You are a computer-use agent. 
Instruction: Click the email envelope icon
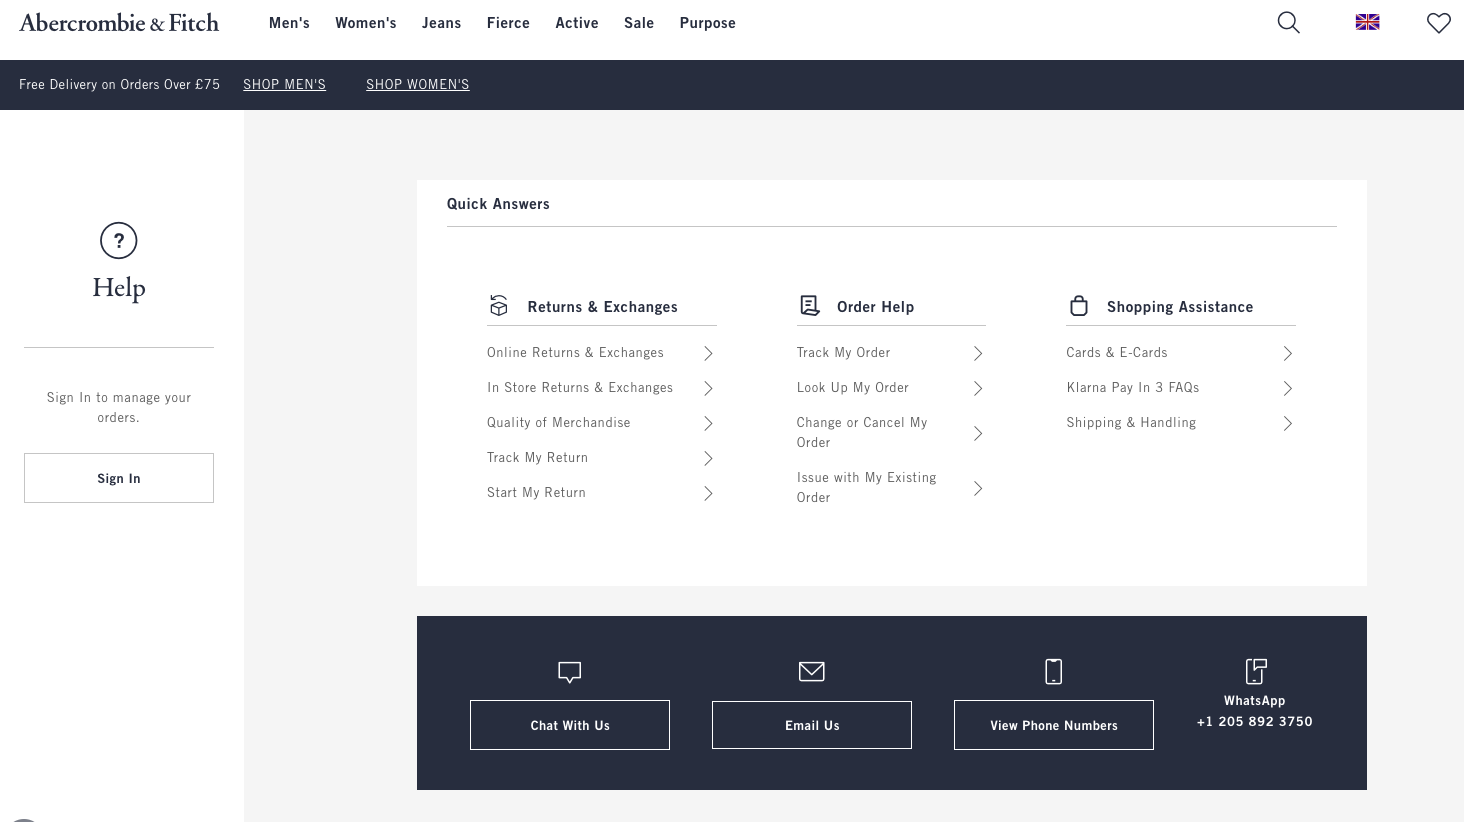coord(811,672)
